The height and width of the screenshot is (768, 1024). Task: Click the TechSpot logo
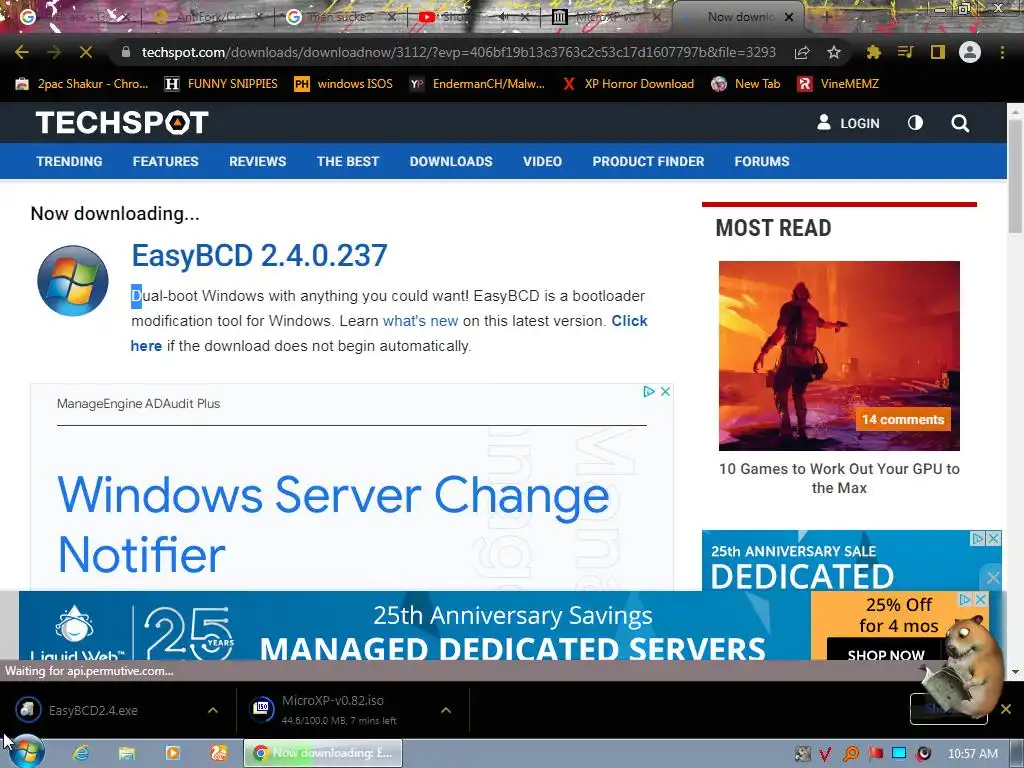pyautogui.click(x=122, y=122)
